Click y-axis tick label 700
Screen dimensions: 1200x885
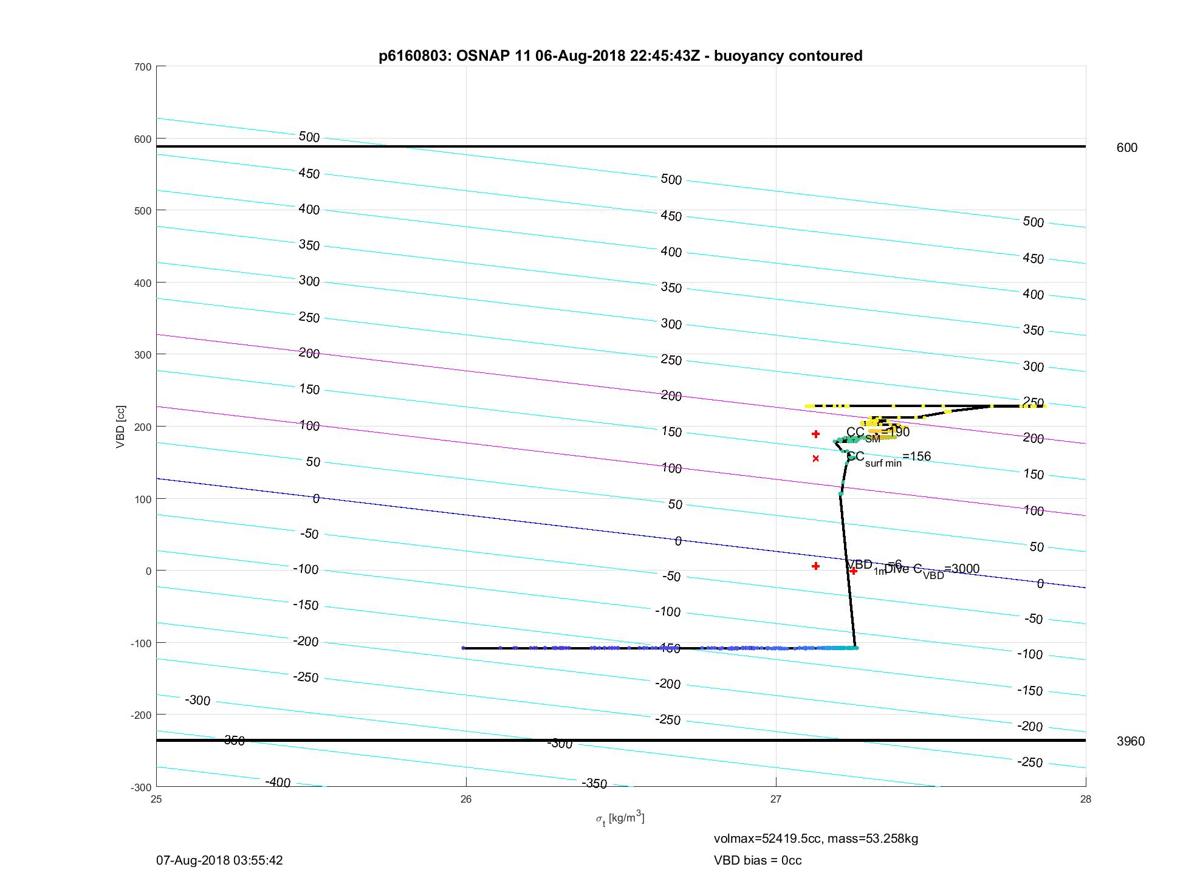coord(142,67)
